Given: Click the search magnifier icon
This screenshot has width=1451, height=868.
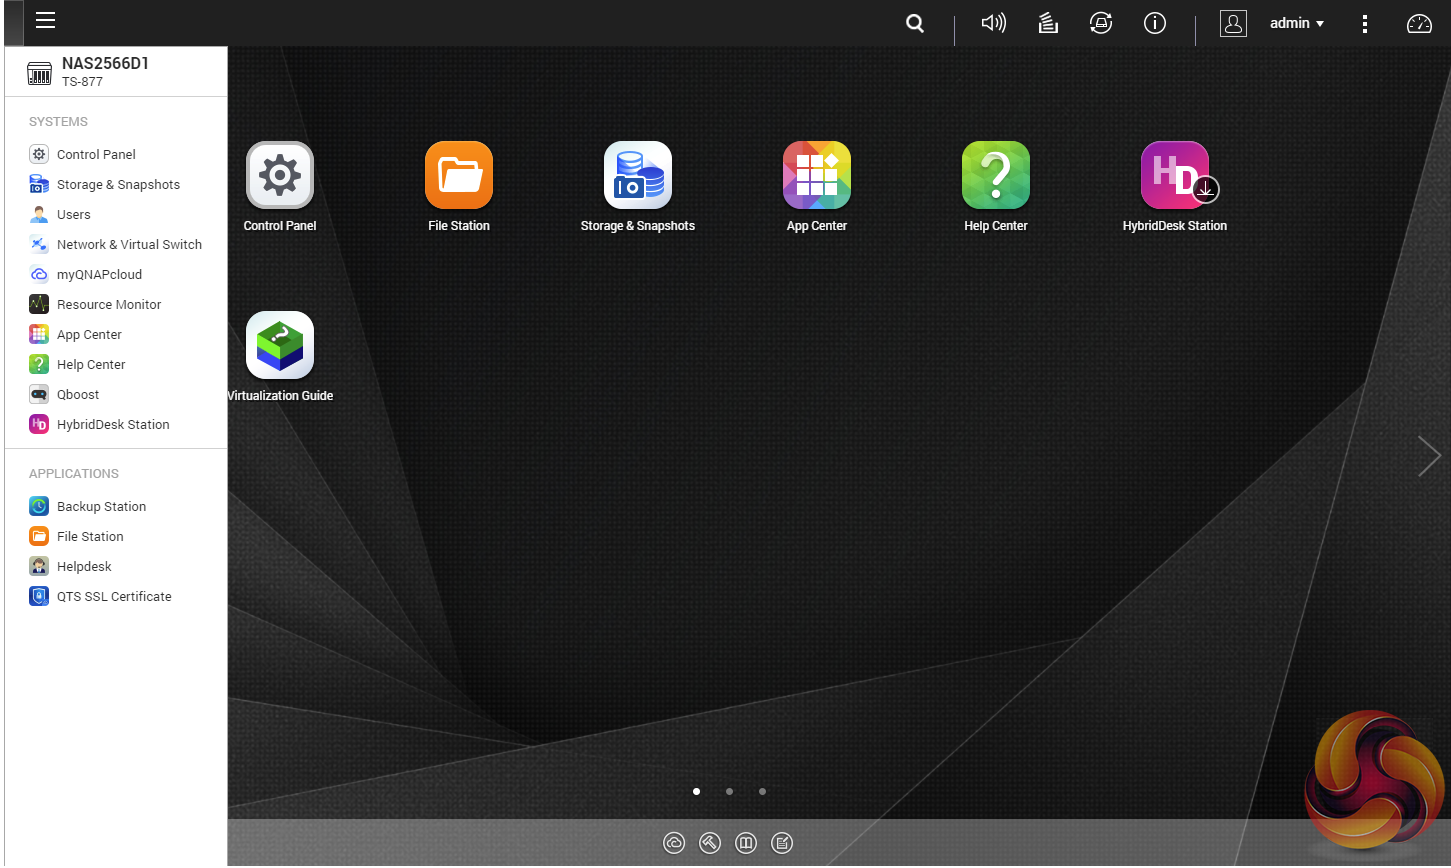Looking at the screenshot, I should click(x=915, y=23).
